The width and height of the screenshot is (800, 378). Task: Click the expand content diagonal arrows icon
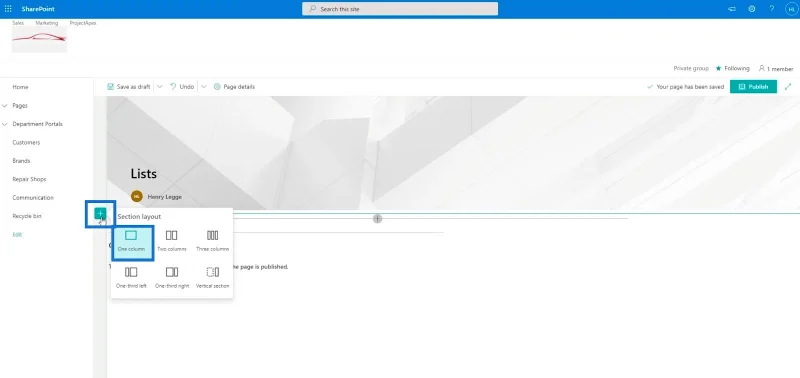point(788,87)
